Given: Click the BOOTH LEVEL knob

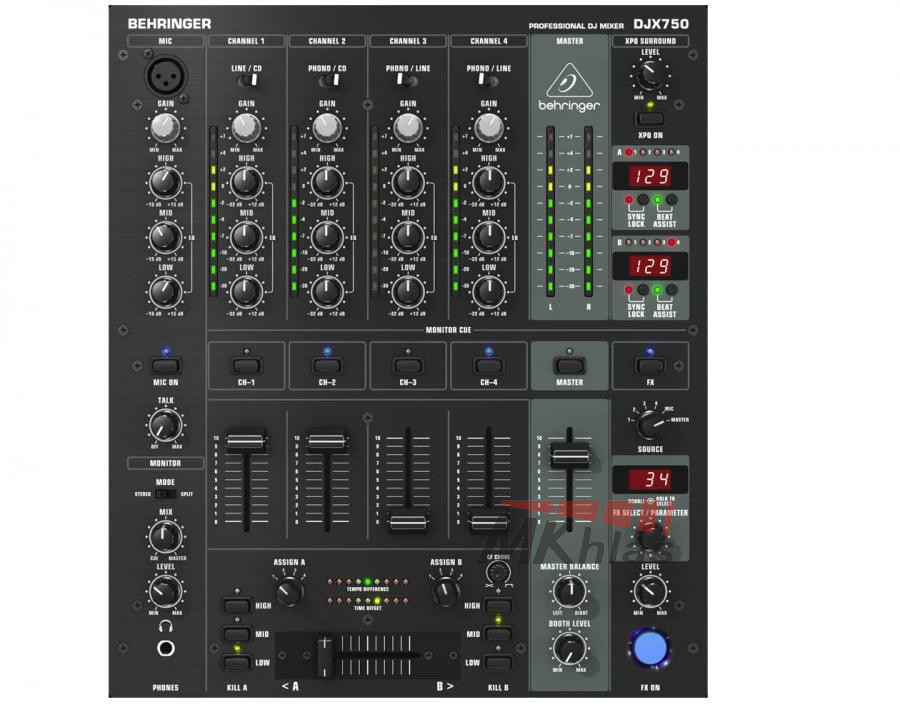Looking at the screenshot, I should pyautogui.click(x=569, y=648).
